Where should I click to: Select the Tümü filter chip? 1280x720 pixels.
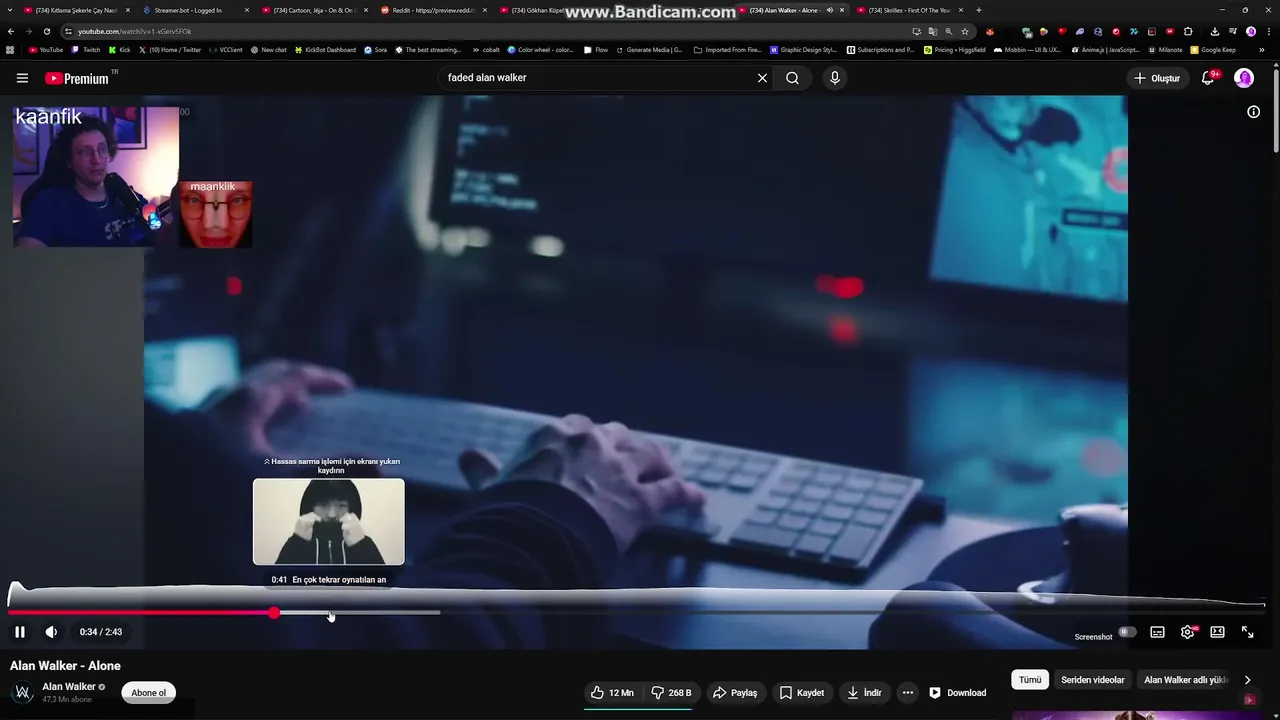(1030, 680)
